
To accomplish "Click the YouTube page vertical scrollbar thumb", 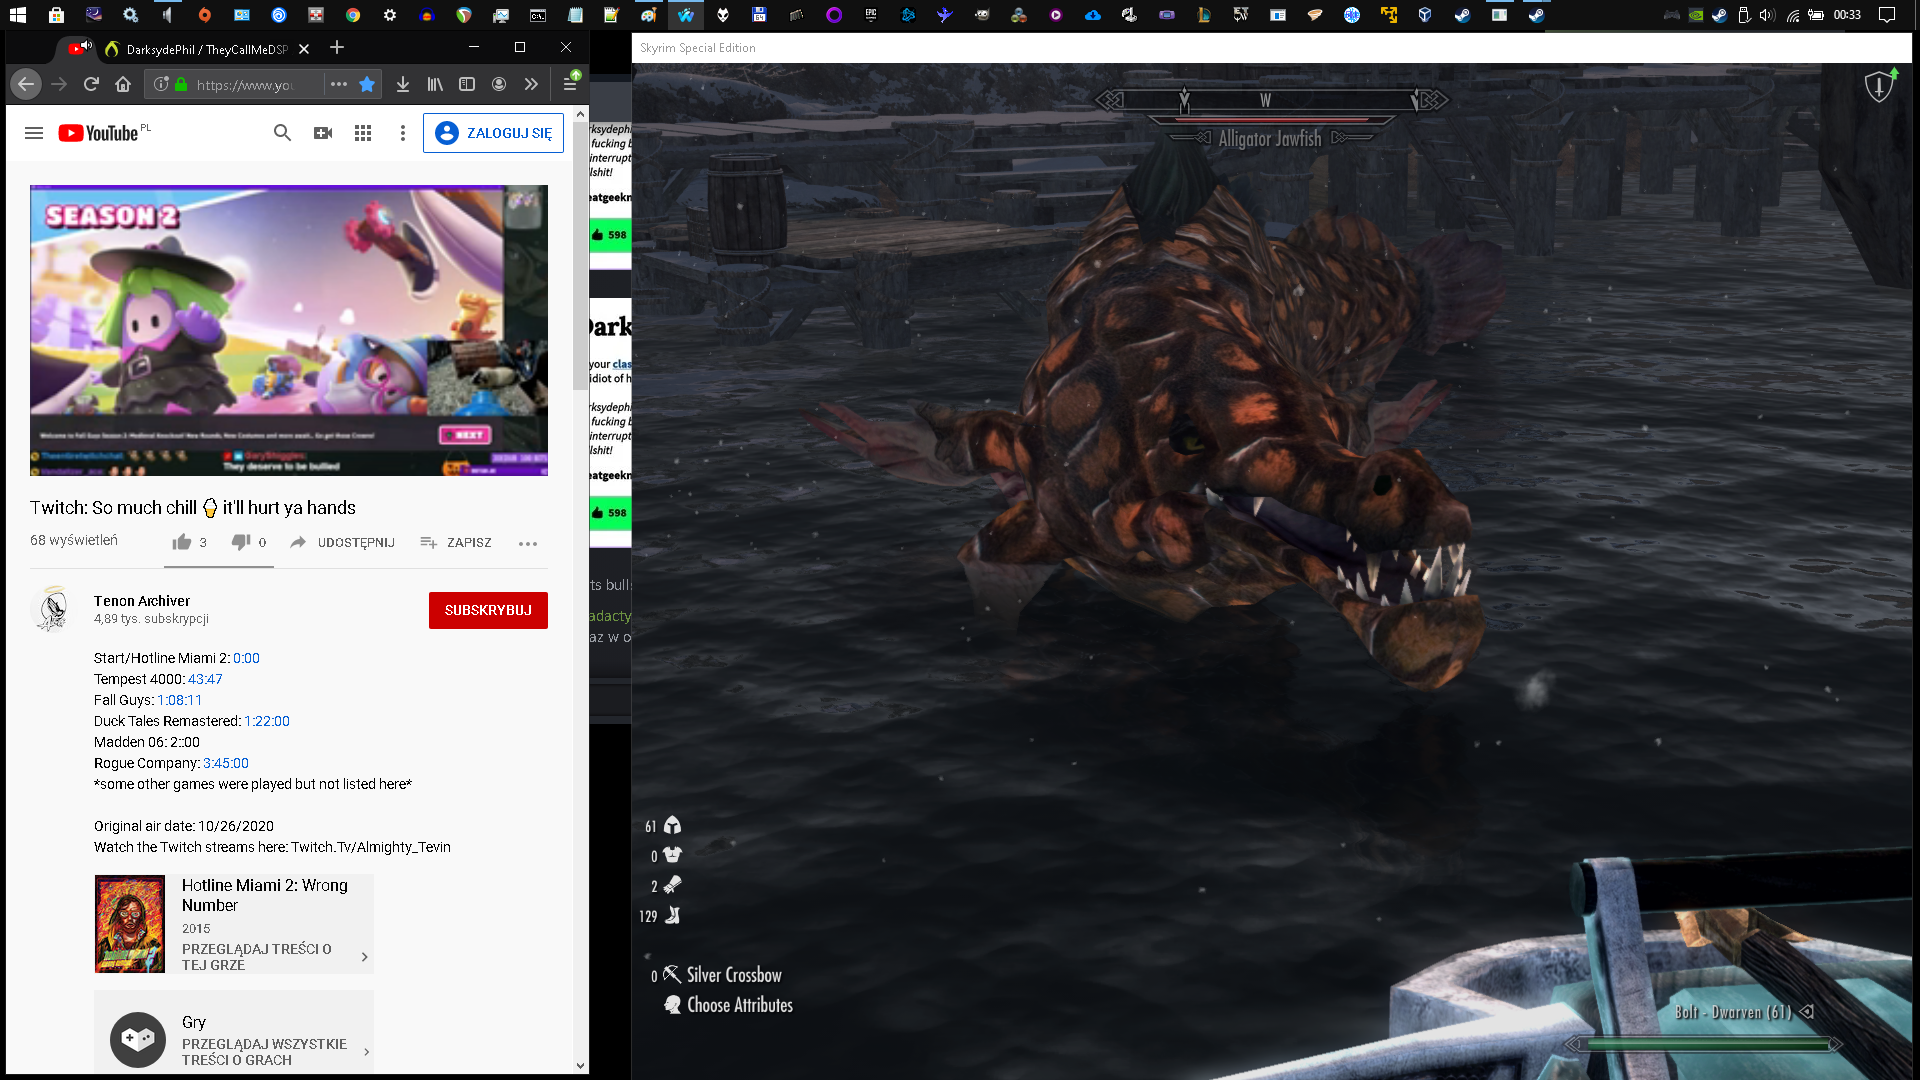I will (580, 255).
